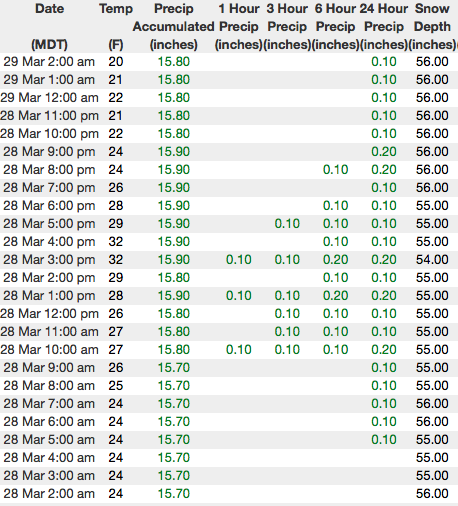Click the 1 Hour Precip column header
Viewport: 458px width, 506px height.
[239, 26]
